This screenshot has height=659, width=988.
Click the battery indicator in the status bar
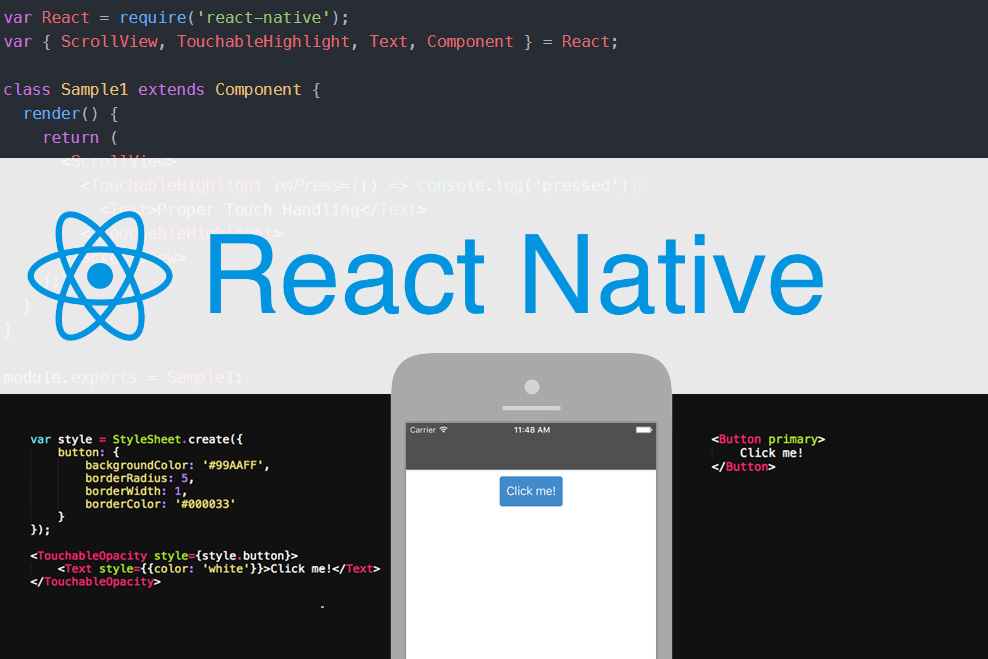pyautogui.click(x=643, y=429)
